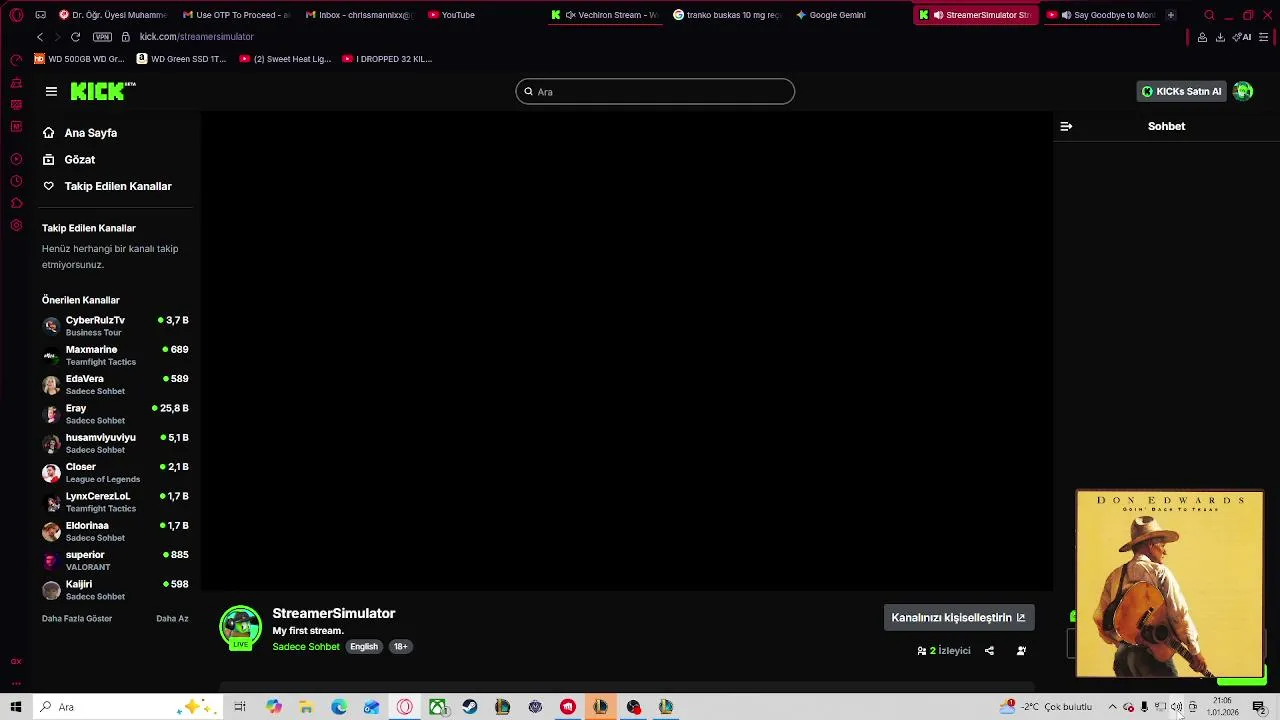Open notification center on taskbar
The height and width of the screenshot is (720, 1280).
1259,707
